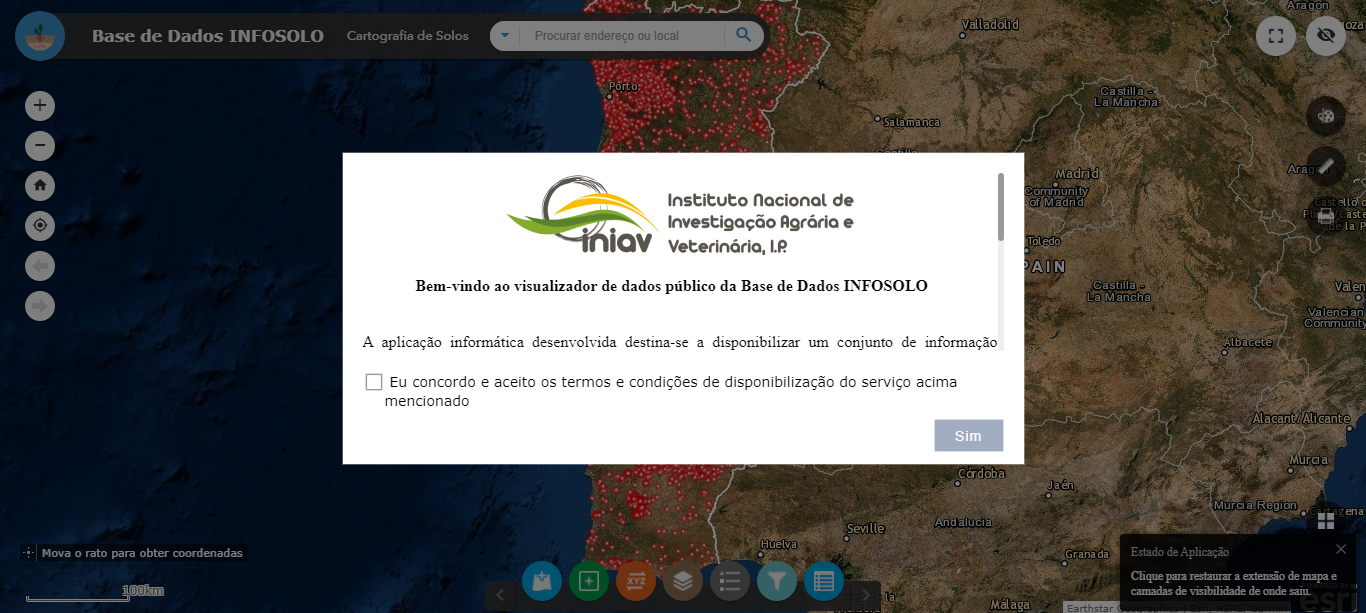Click the map Home extent button
The image size is (1366, 613).
coord(40,186)
